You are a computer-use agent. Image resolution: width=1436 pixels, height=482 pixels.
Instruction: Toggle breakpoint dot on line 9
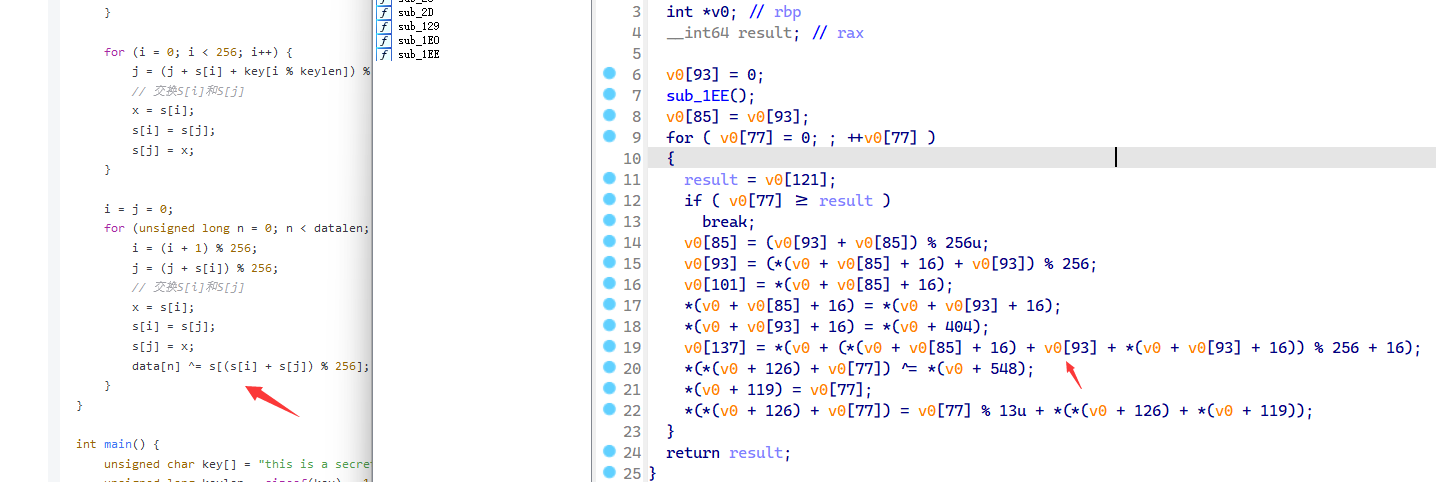click(x=608, y=137)
